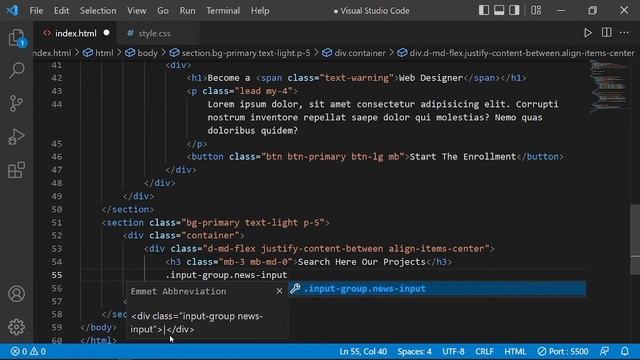Viewport: 640px width, 360px height.
Task: Close the Emmet Abbreviation details popup
Action: (279, 291)
